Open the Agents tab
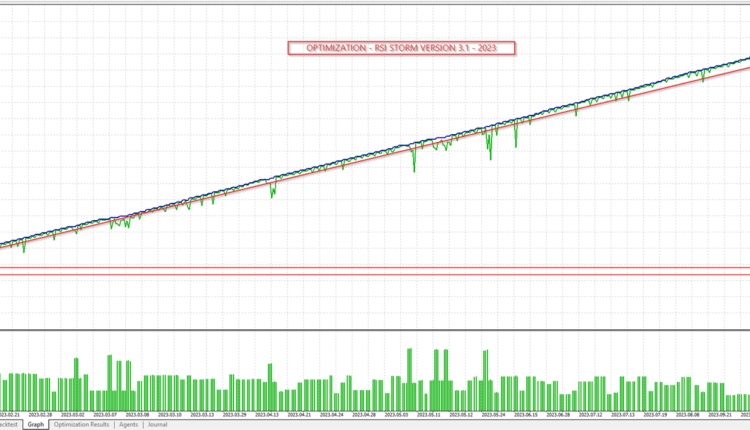Viewport: 750px width, 430px height. (129, 425)
